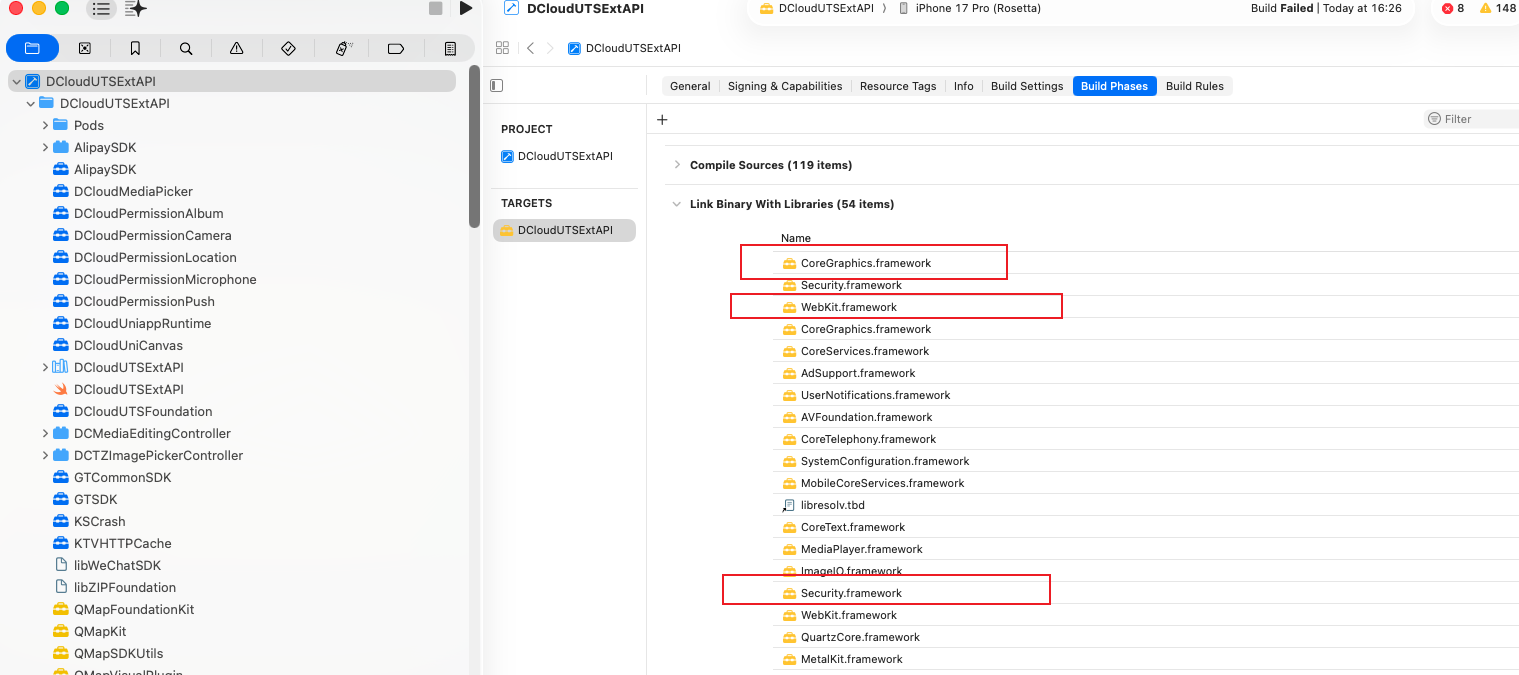The image size is (1519, 675).
Task: Click the navigator vertical scrollbar
Action: coord(474,147)
